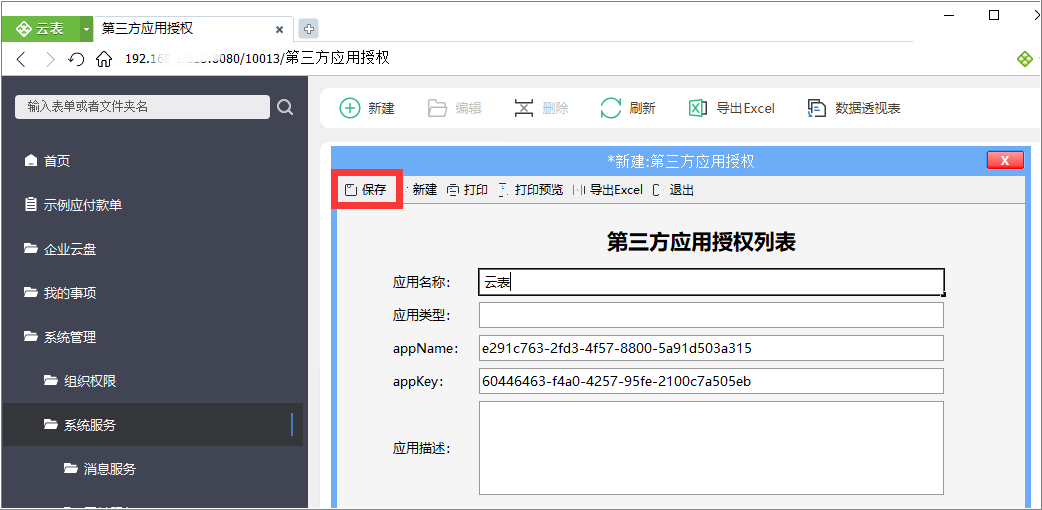Click the green 新建 plus icon in main toolbar
The width and height of the screenshot is (1042, 510).
pos(350,108)
